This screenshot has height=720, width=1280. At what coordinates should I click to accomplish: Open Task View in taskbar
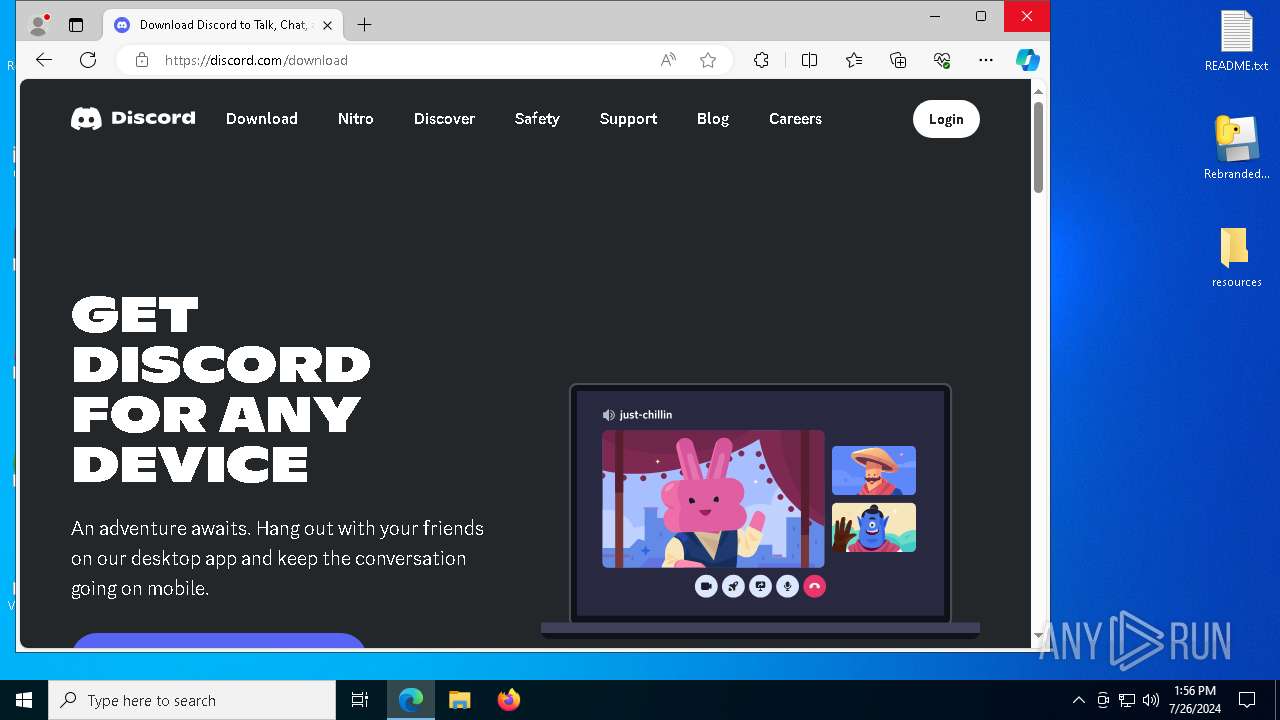[360, 700]
